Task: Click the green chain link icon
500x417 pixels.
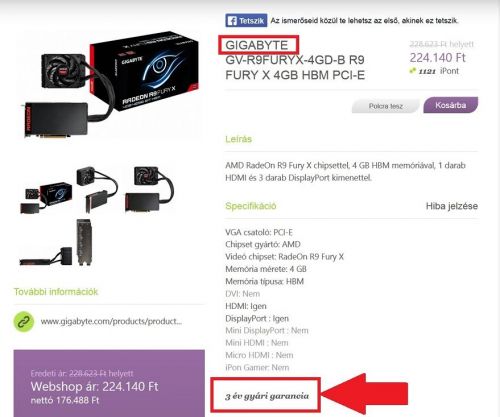Action: click(24, 322)
